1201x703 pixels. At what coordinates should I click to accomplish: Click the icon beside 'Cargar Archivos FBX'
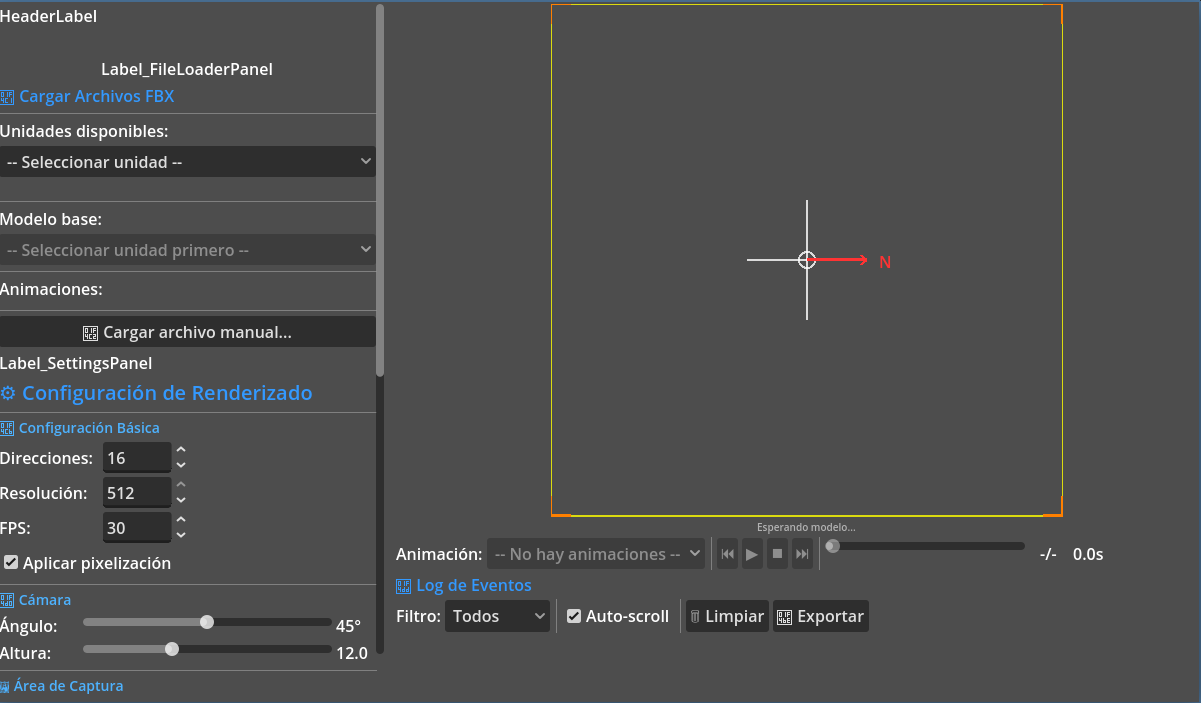tap(8, 97)
